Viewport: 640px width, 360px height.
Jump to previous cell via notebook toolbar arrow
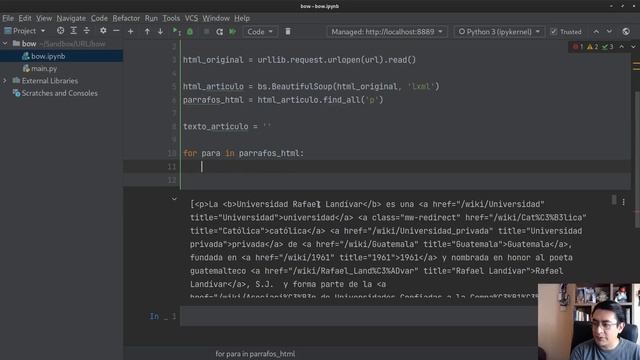tap(596, 31)
